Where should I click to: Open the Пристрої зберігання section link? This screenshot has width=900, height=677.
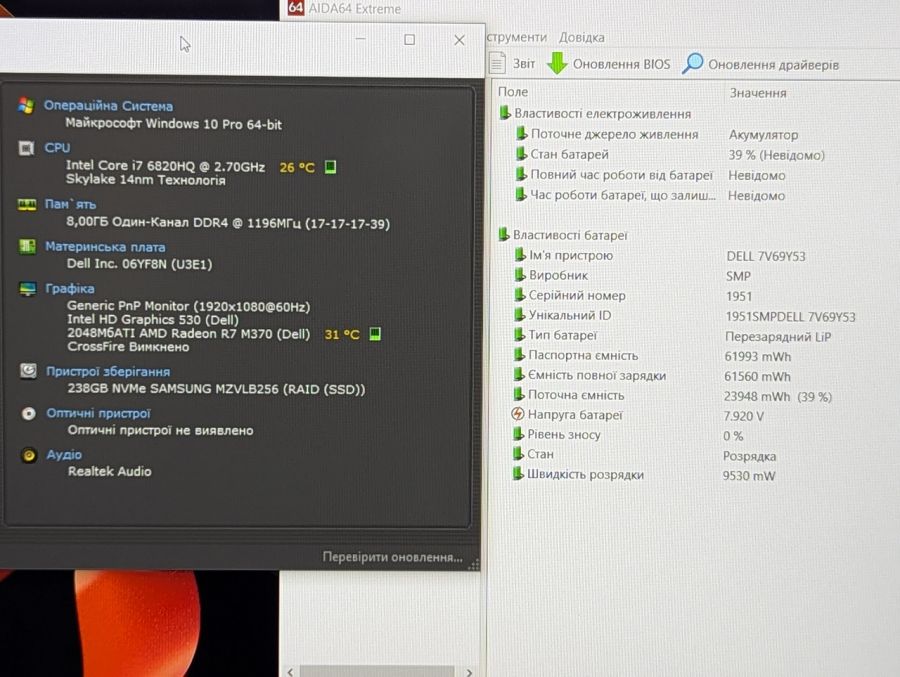[x=108, y=372]
